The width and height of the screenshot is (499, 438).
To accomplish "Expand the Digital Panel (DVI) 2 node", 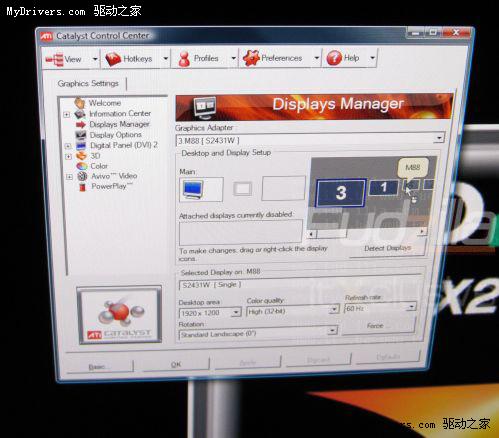I will (x=68, y=146).
